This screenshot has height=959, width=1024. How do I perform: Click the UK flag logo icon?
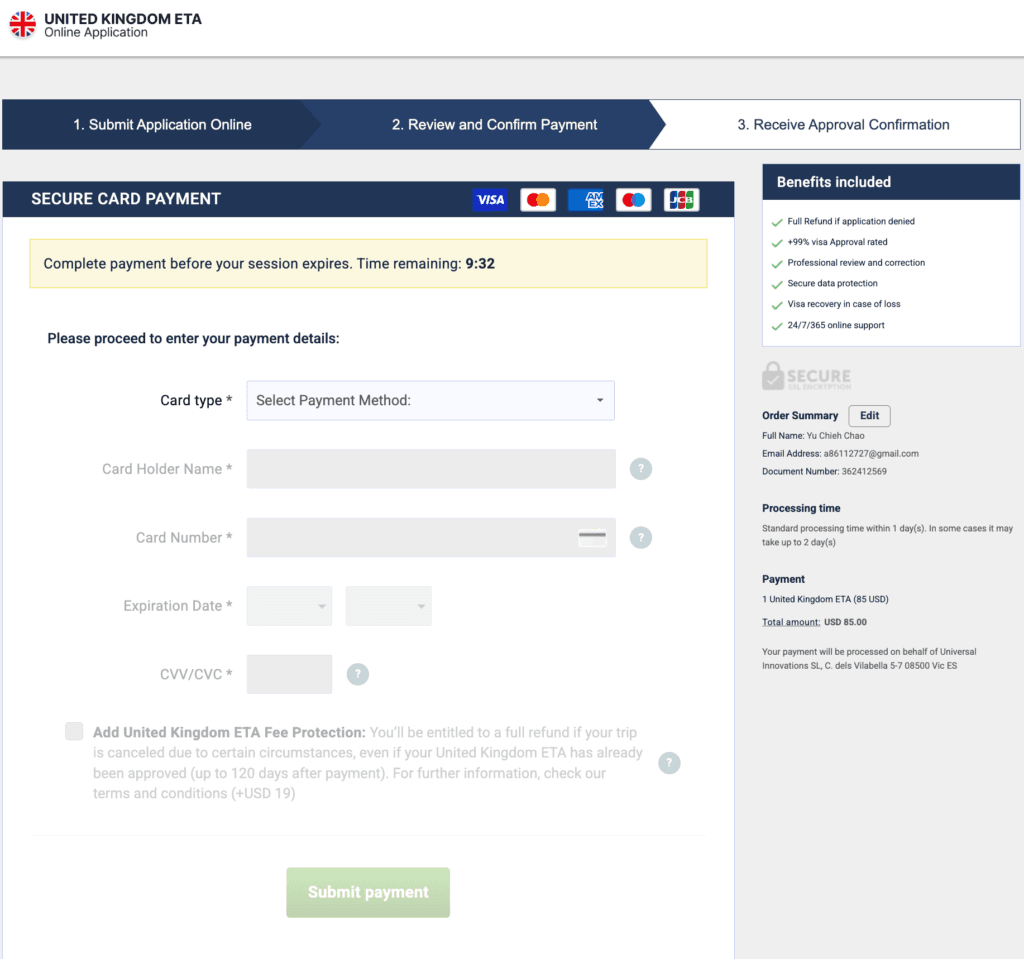pos(22,25)
